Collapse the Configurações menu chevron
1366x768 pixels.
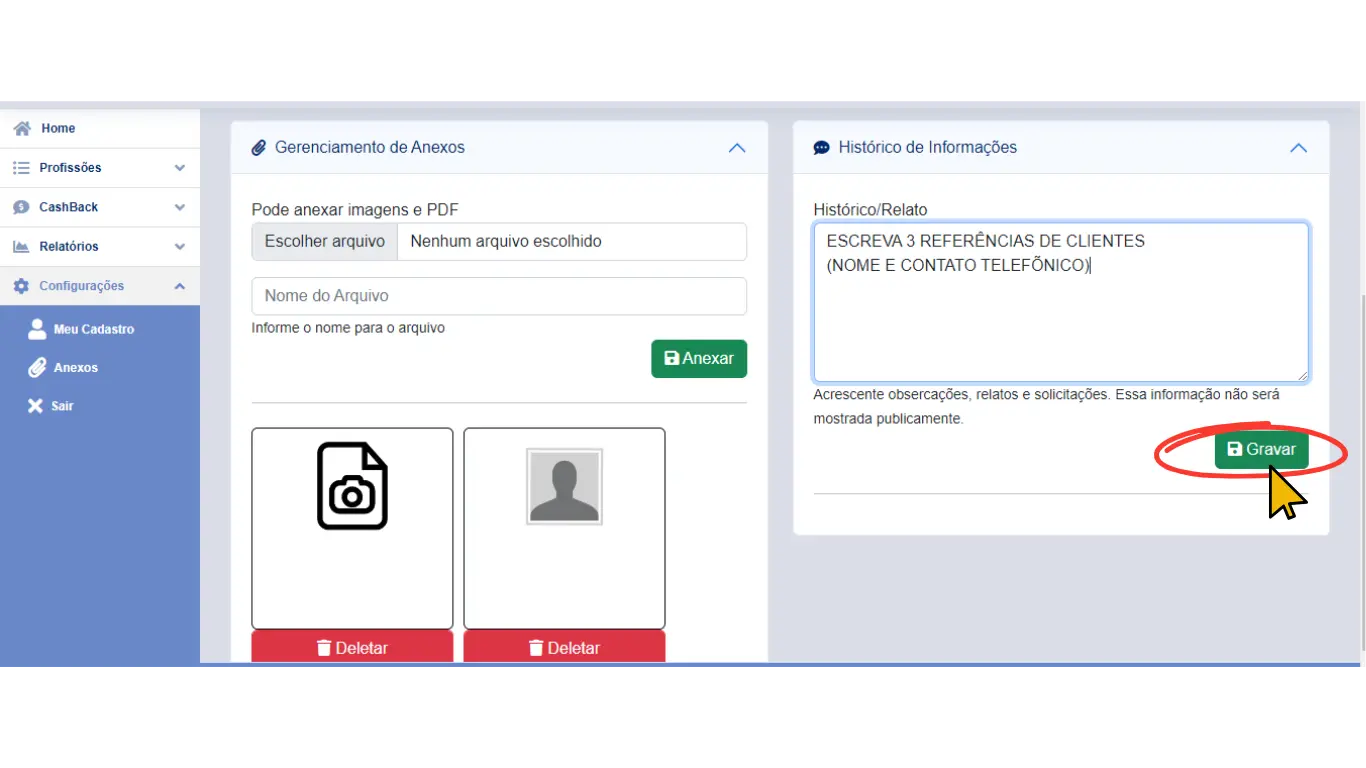180,286
